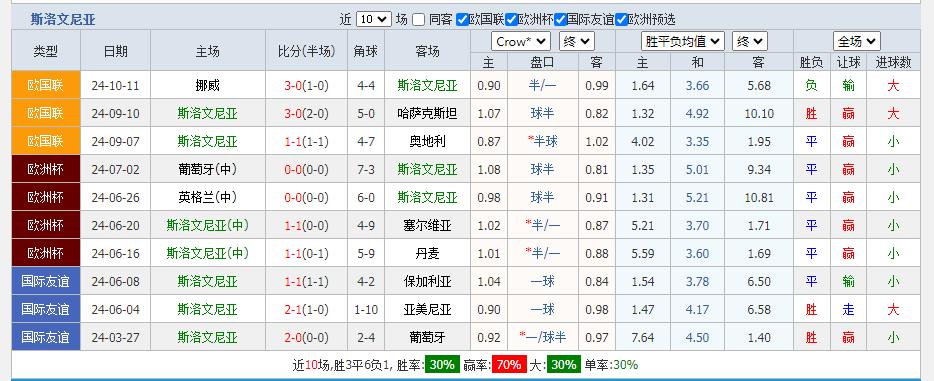The image size is (934, 381).
Task: Click the green 30% badge after 大
Action: (x=563, y=364)
